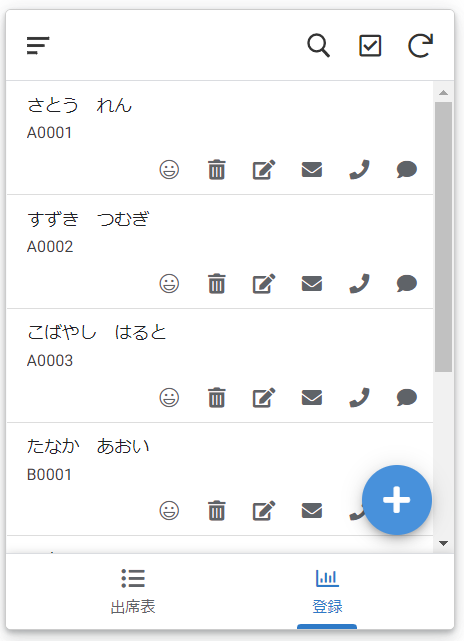This screenshot has width=464, height=641.
Task: Click smiley icon for さとう れん
Action: (x=169, y=170)
